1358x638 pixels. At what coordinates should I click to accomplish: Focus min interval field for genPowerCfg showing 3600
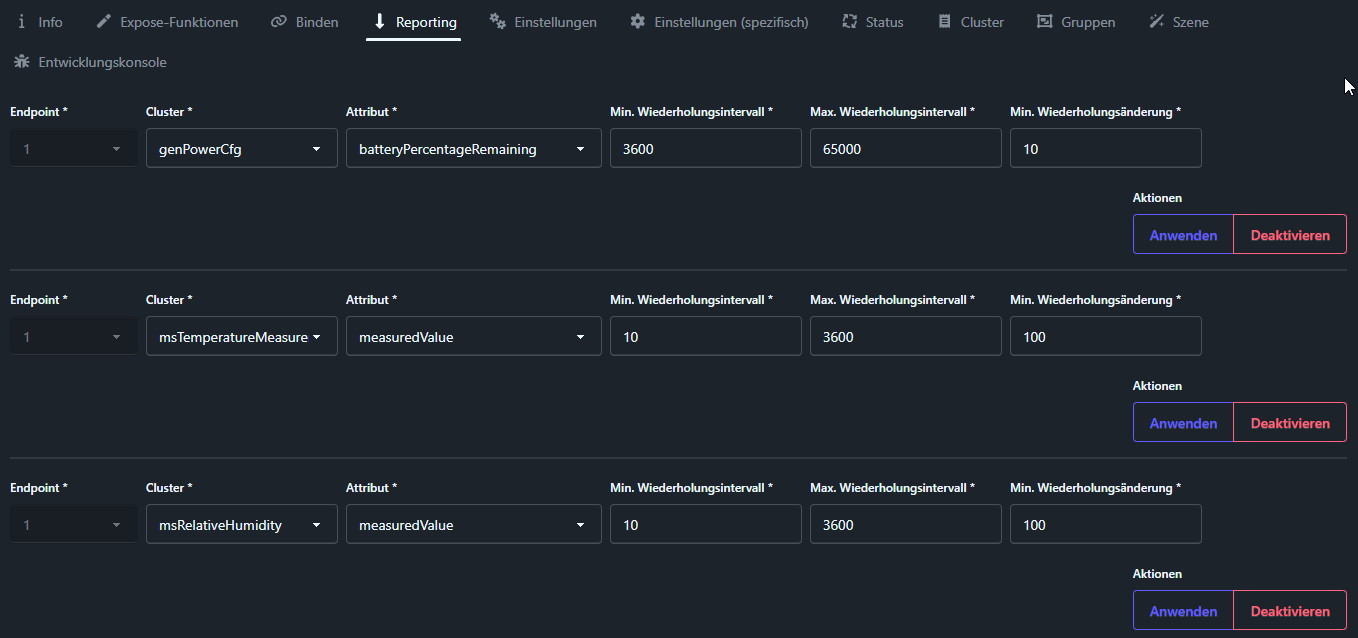pyautogui.click(x=704, y=149)
